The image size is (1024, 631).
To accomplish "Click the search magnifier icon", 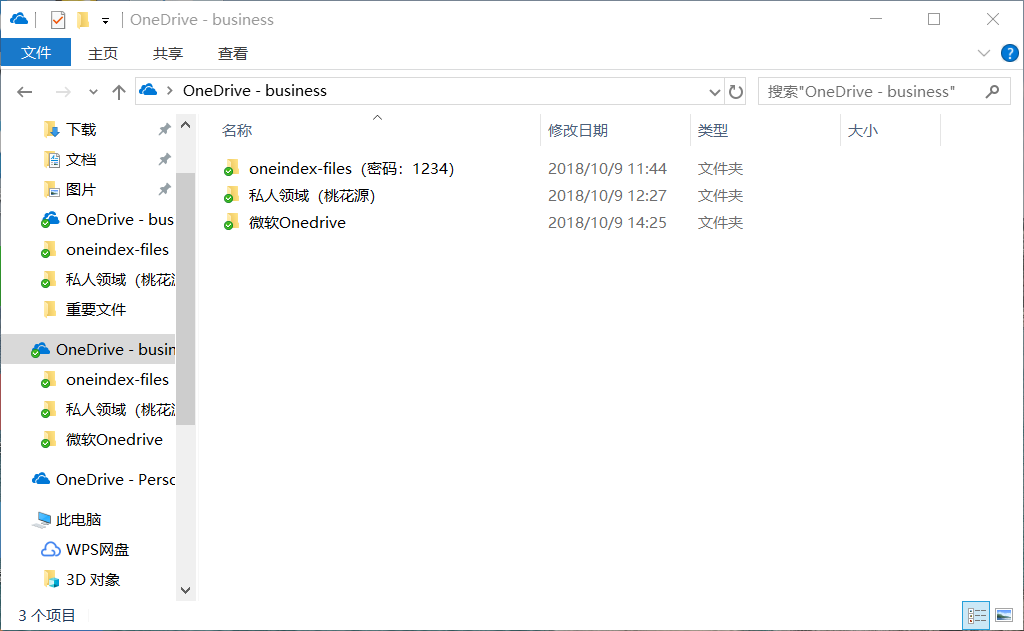I will point(993,91).
